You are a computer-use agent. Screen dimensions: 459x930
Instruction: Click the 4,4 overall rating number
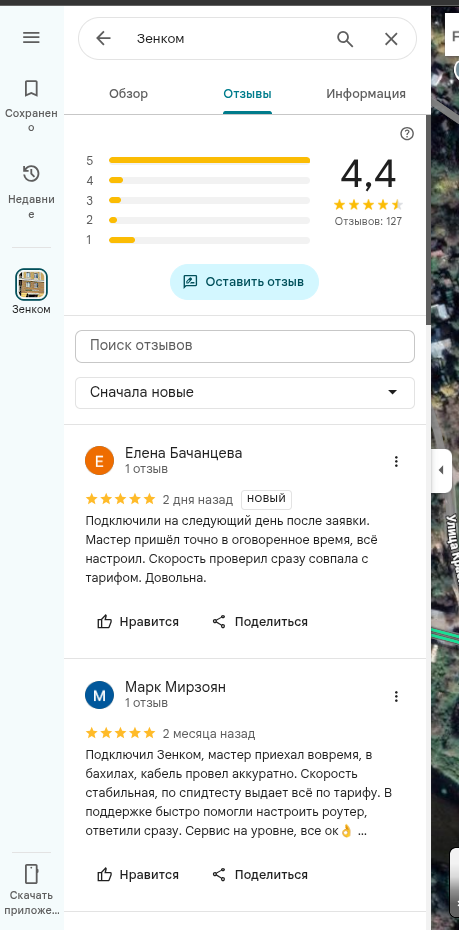tap(368, 174)
